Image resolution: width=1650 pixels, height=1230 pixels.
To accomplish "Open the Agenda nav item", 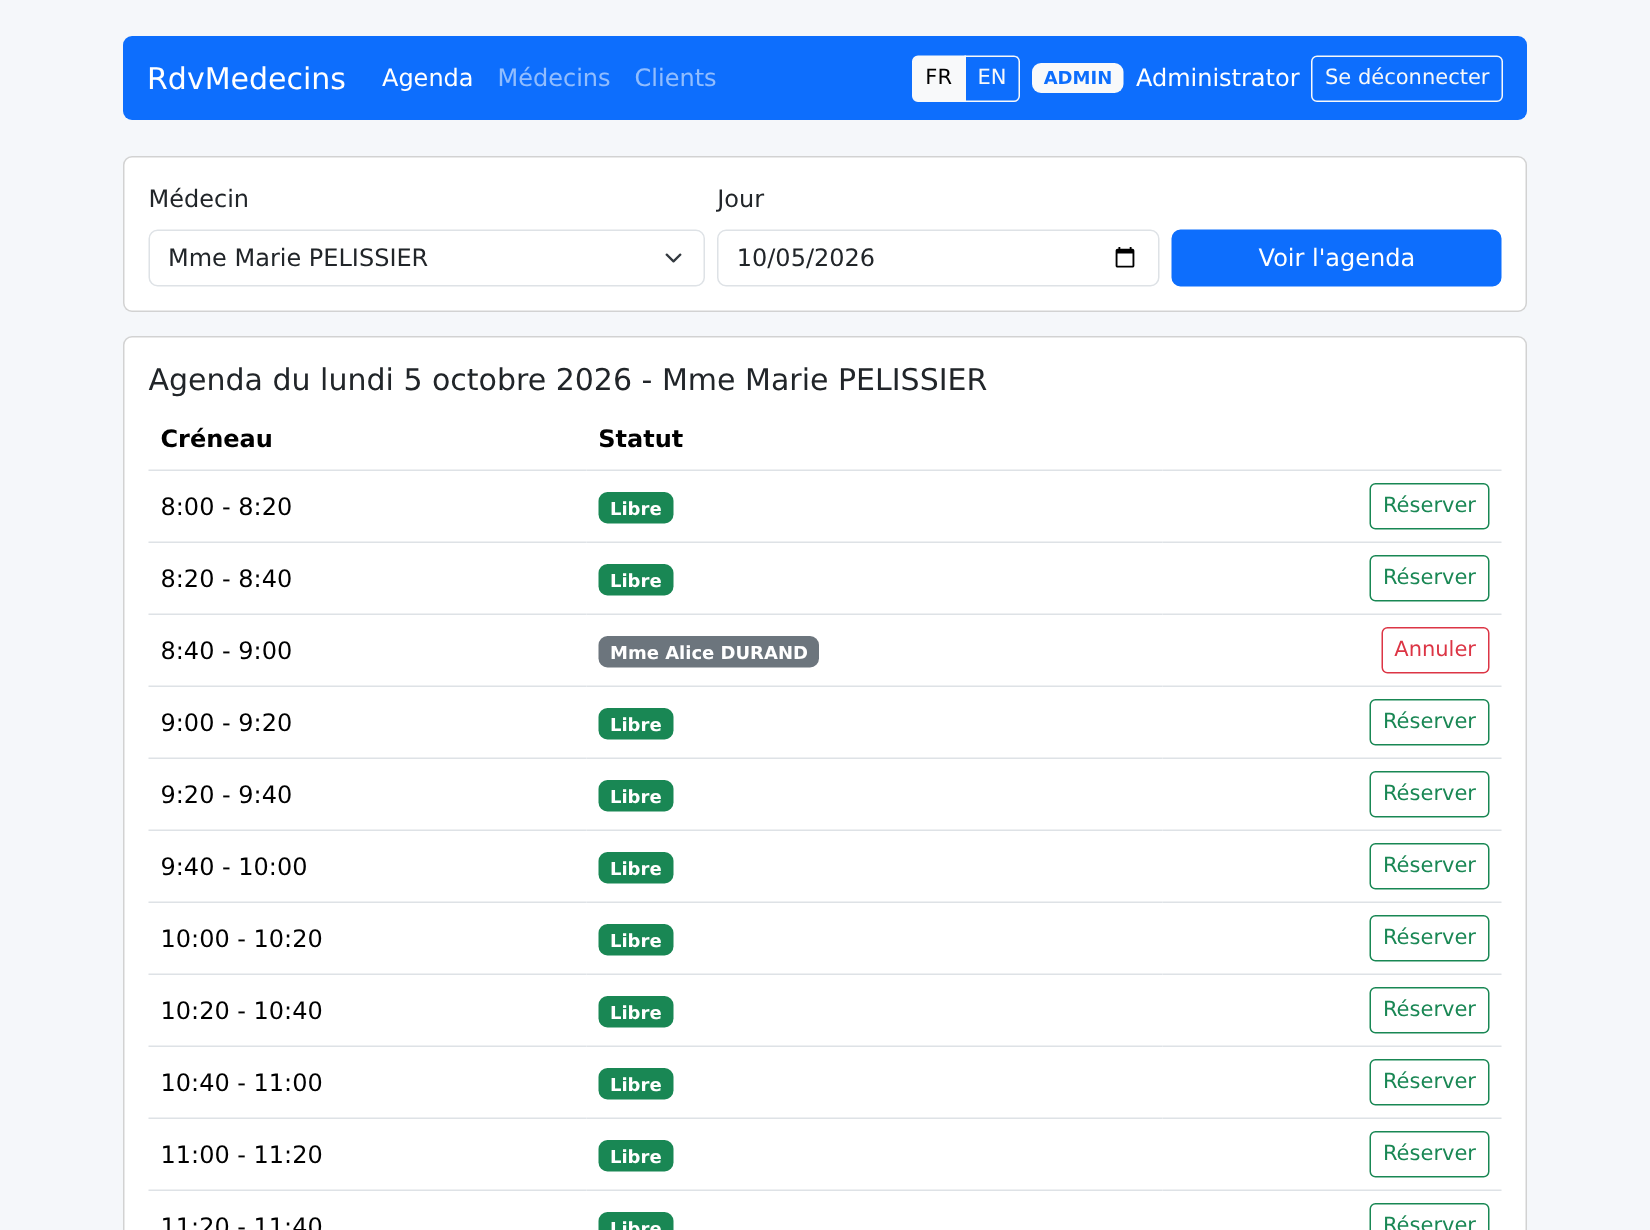I will click(427, 78).
